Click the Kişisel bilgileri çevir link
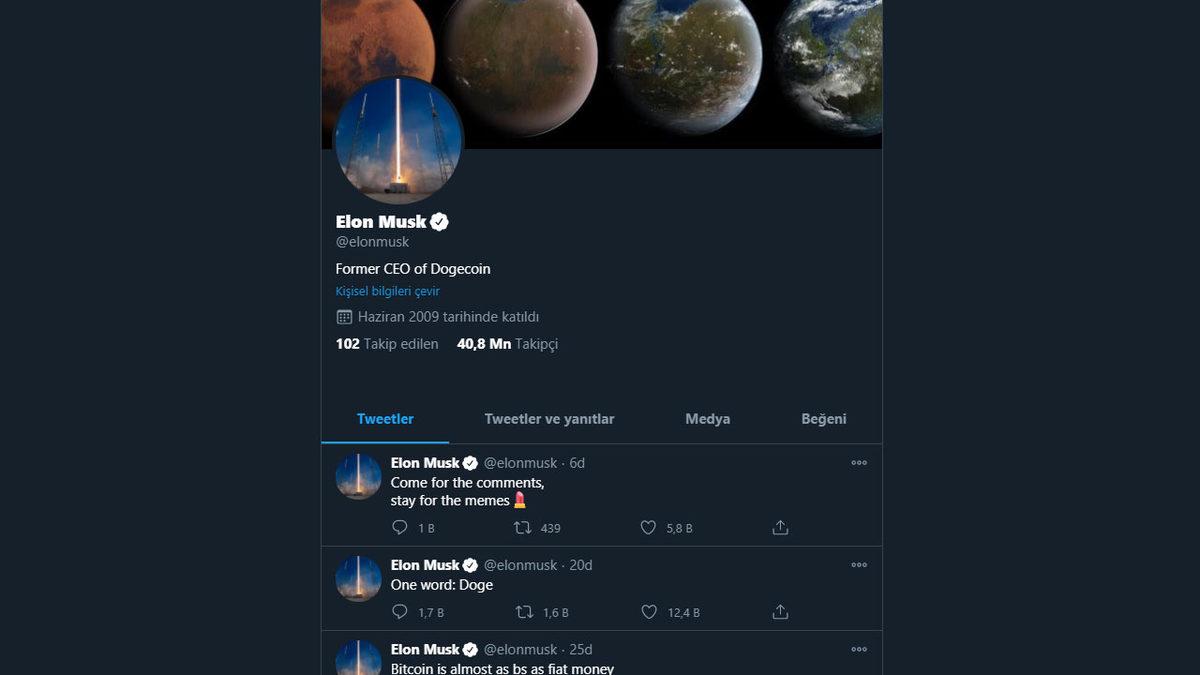1200x675 pixels. pyautogui.click(x=388, y=290)
